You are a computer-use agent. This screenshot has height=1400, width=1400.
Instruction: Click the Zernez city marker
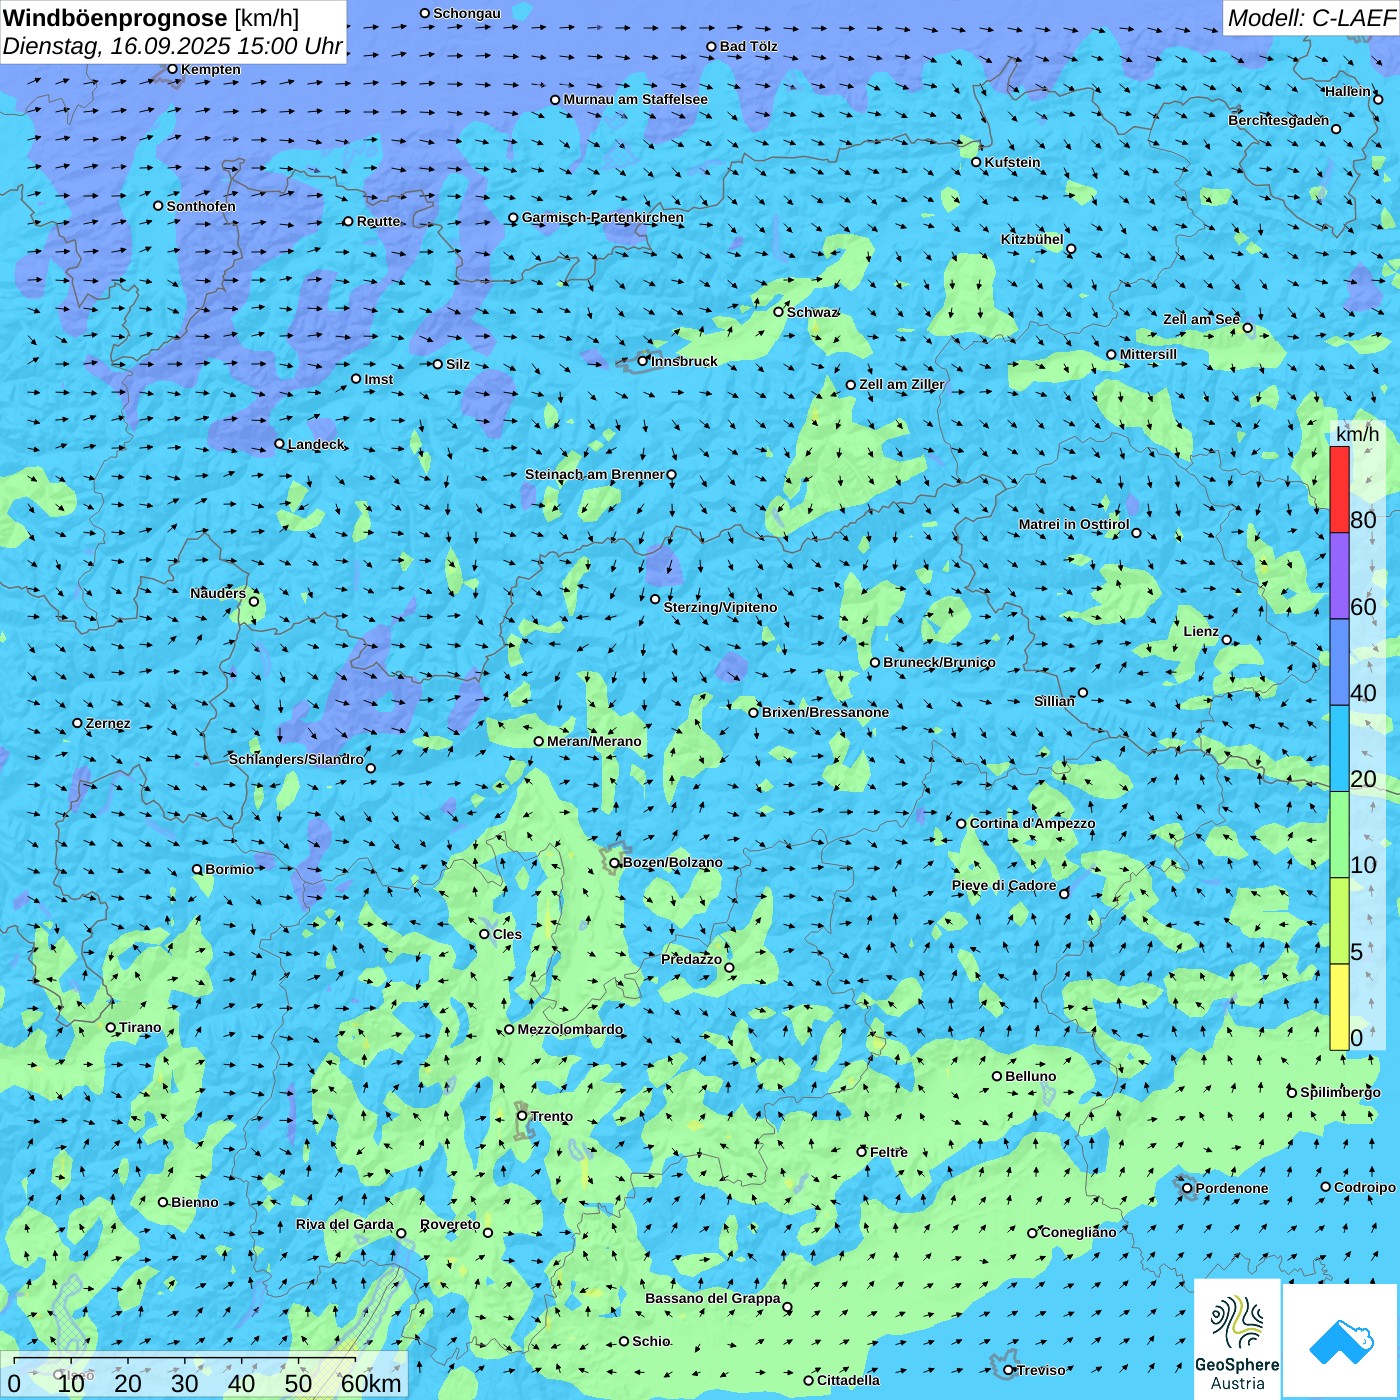tap(77, 723)
